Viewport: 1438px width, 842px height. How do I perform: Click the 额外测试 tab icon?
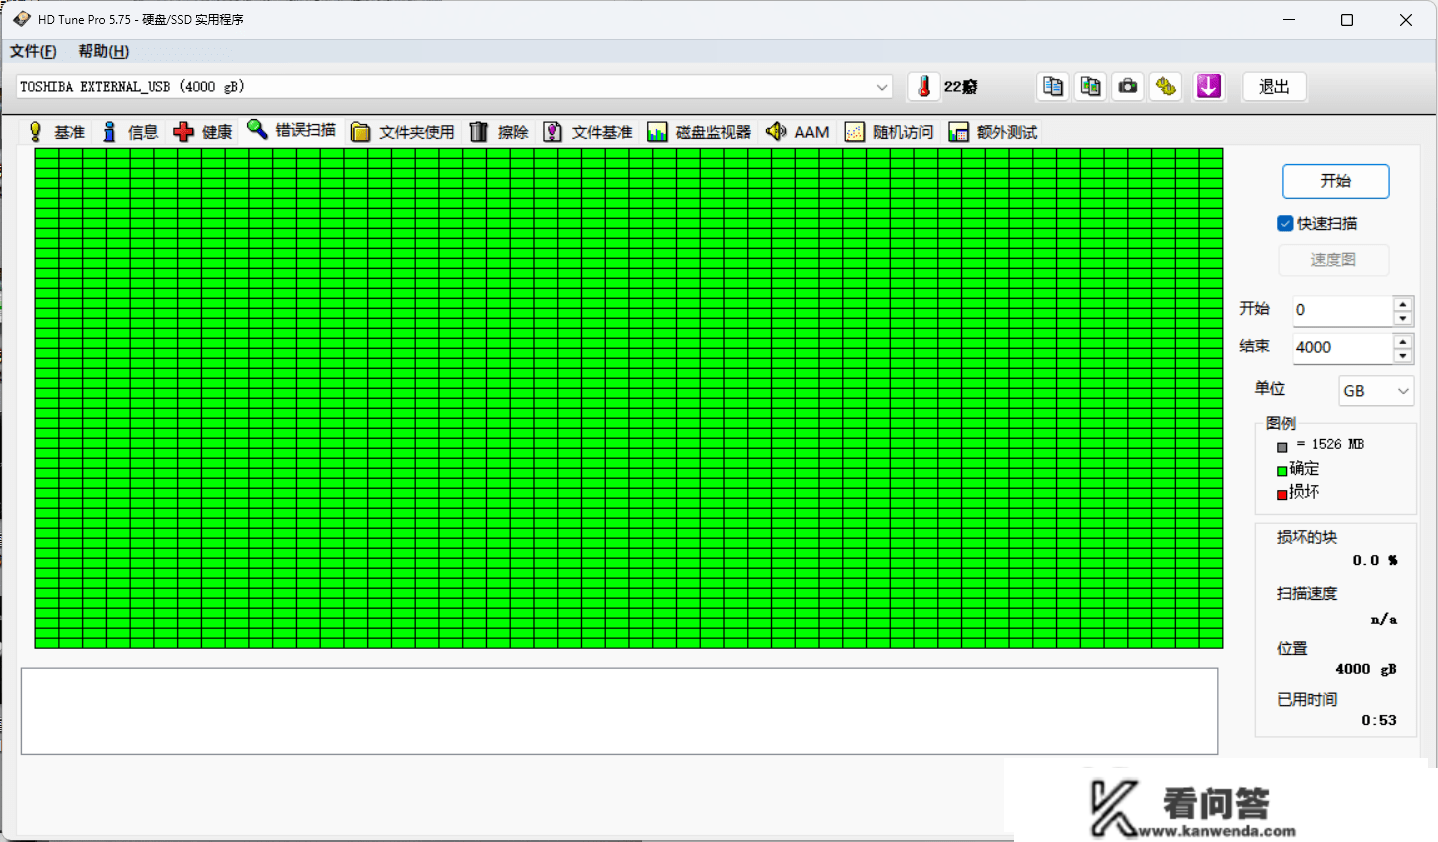click(x=958, y=132)
